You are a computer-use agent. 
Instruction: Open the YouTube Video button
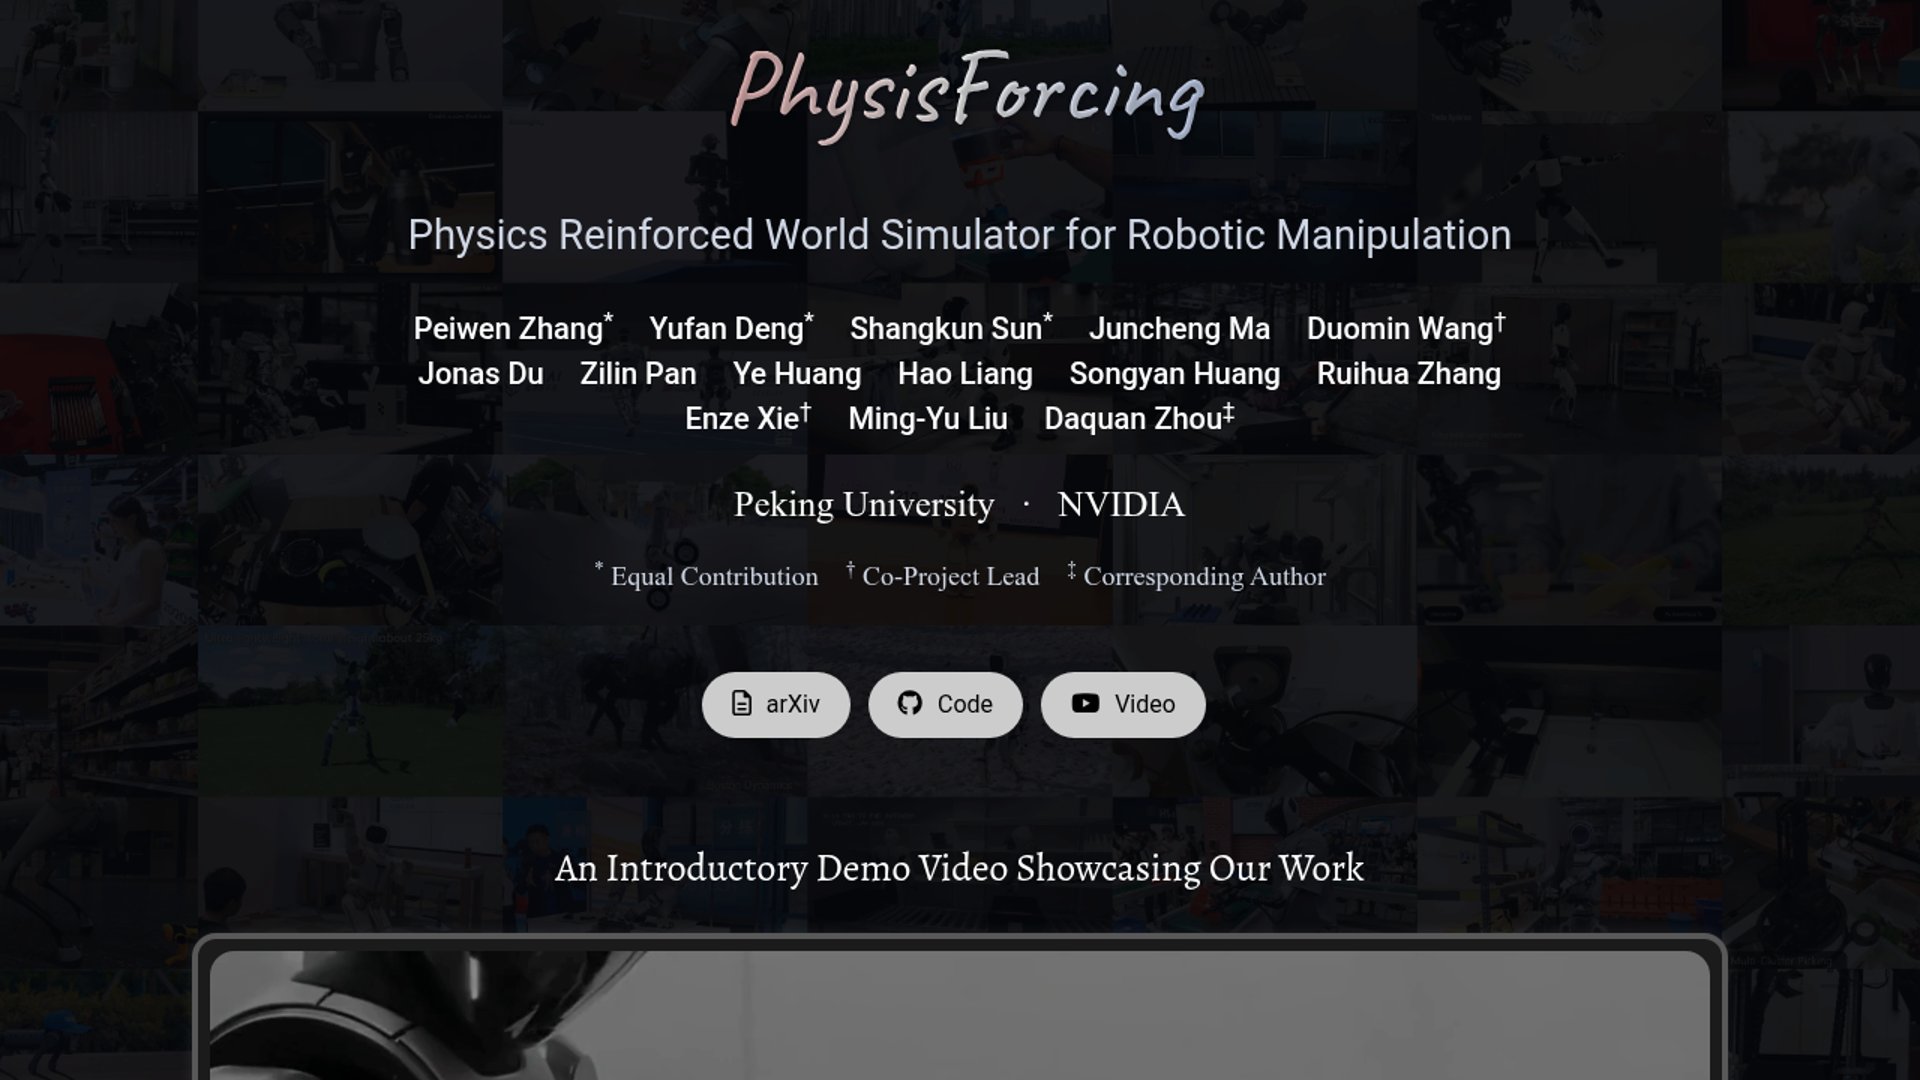1123,704
